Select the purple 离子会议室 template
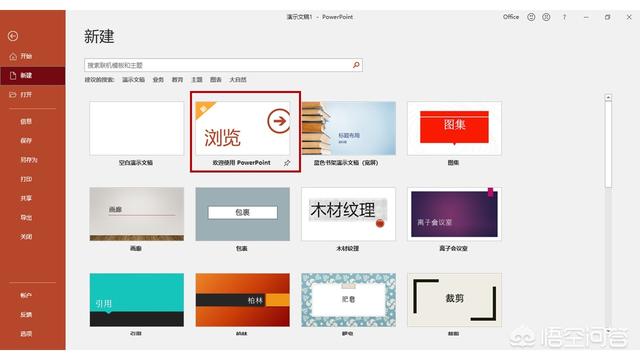This screenshot has width=640, height=360. [454, 214]
